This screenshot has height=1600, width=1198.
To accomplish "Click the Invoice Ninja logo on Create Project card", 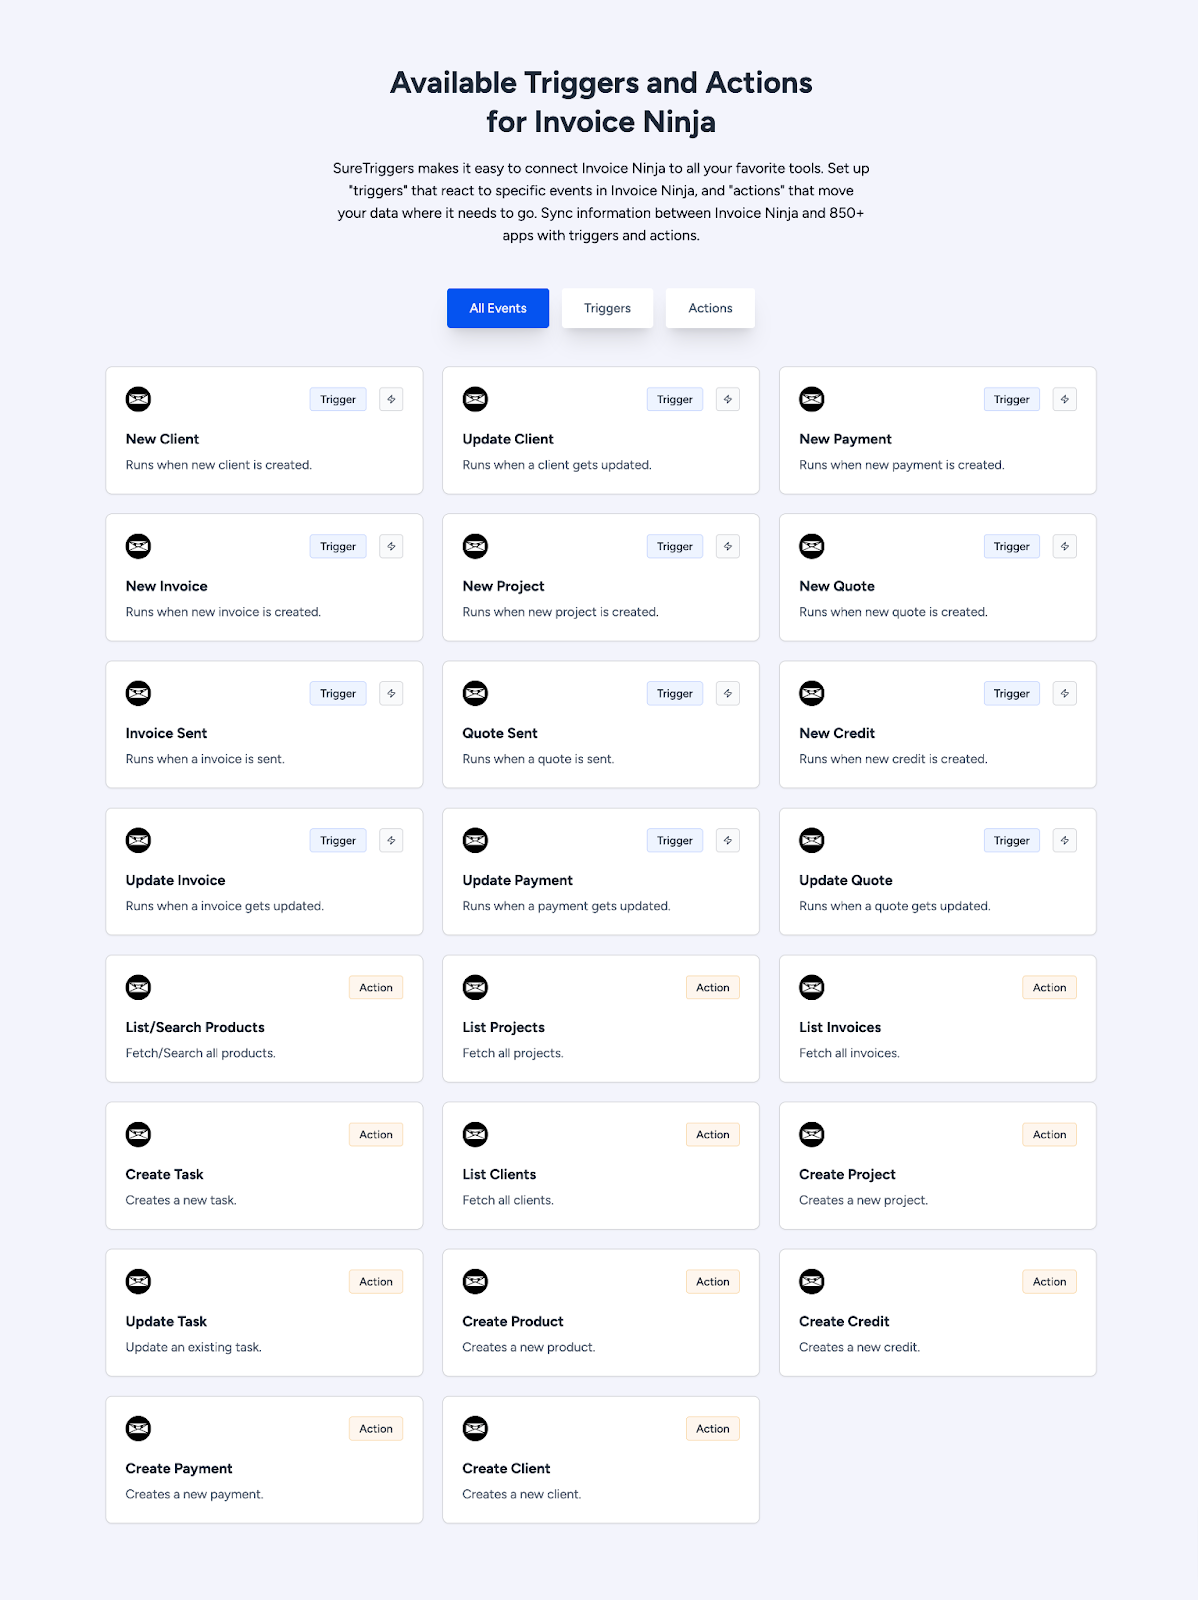I will (812, 1134).
